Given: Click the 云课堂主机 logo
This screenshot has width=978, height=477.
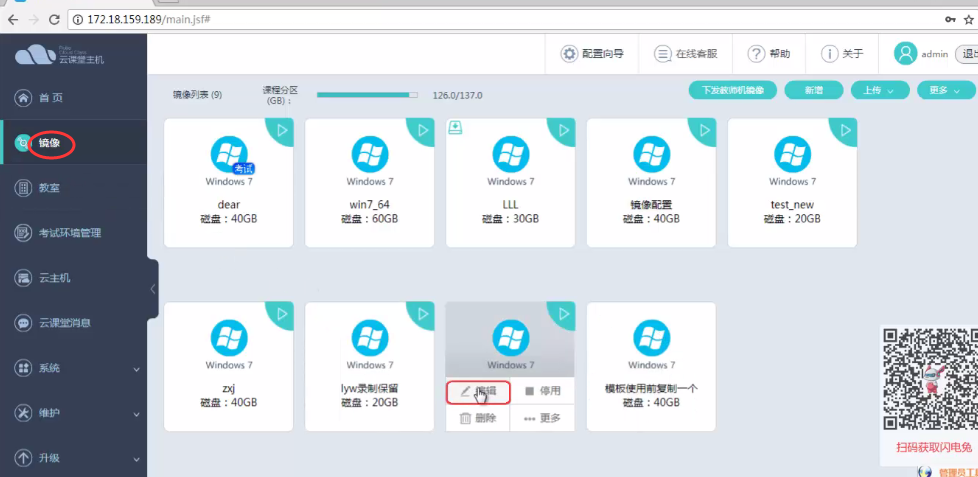Looking at the screenshot, I should pyautogui.click(x=60, y=55).
